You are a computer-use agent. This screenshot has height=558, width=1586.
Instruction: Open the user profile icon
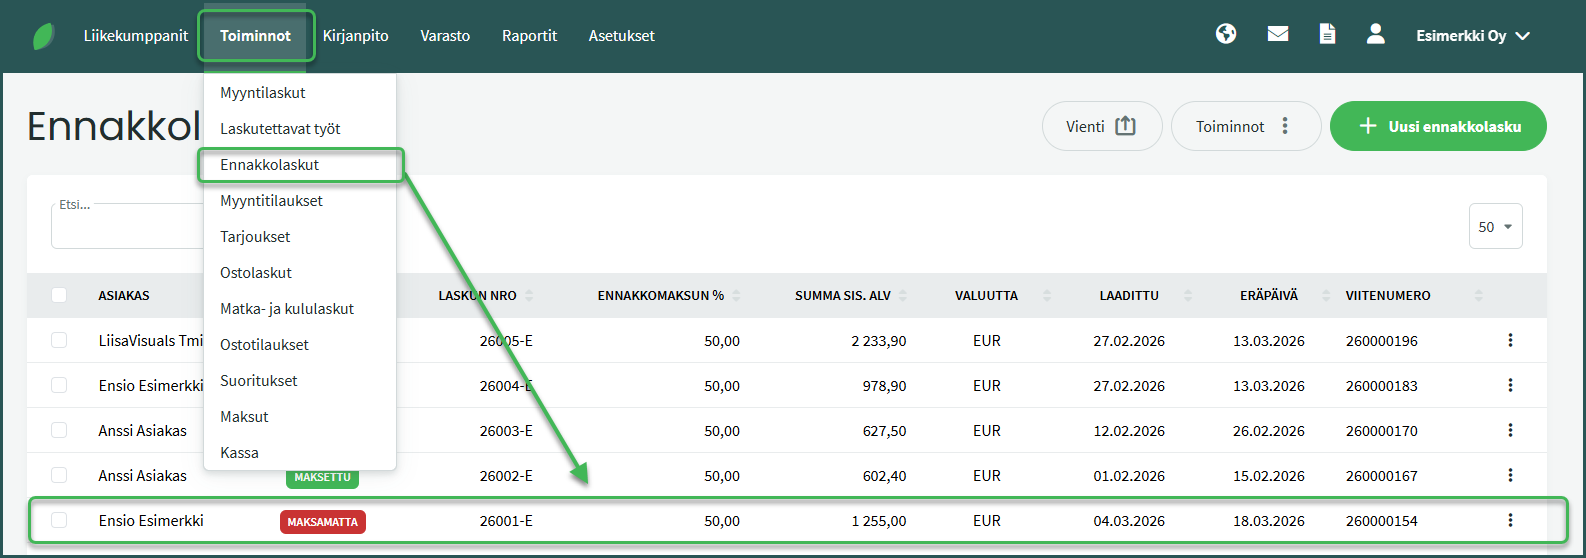click(x=1376, y=34)
